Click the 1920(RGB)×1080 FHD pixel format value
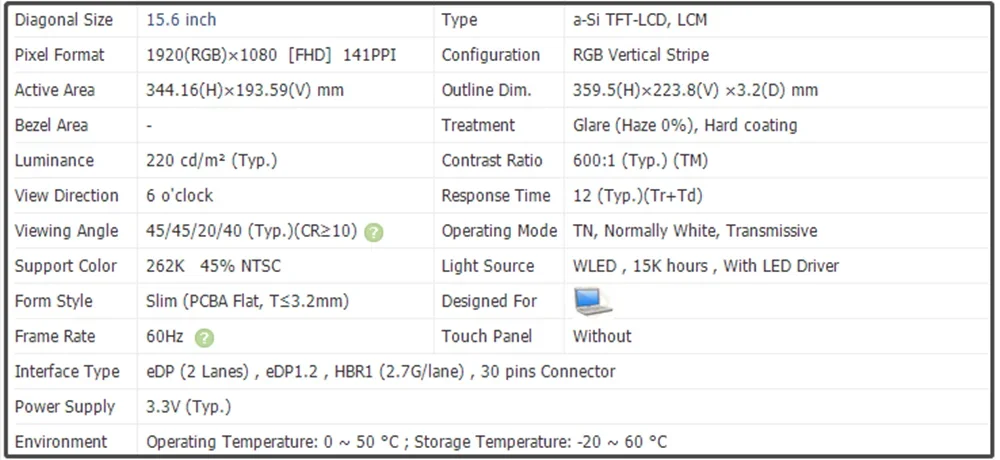 (x=271, y=55)
